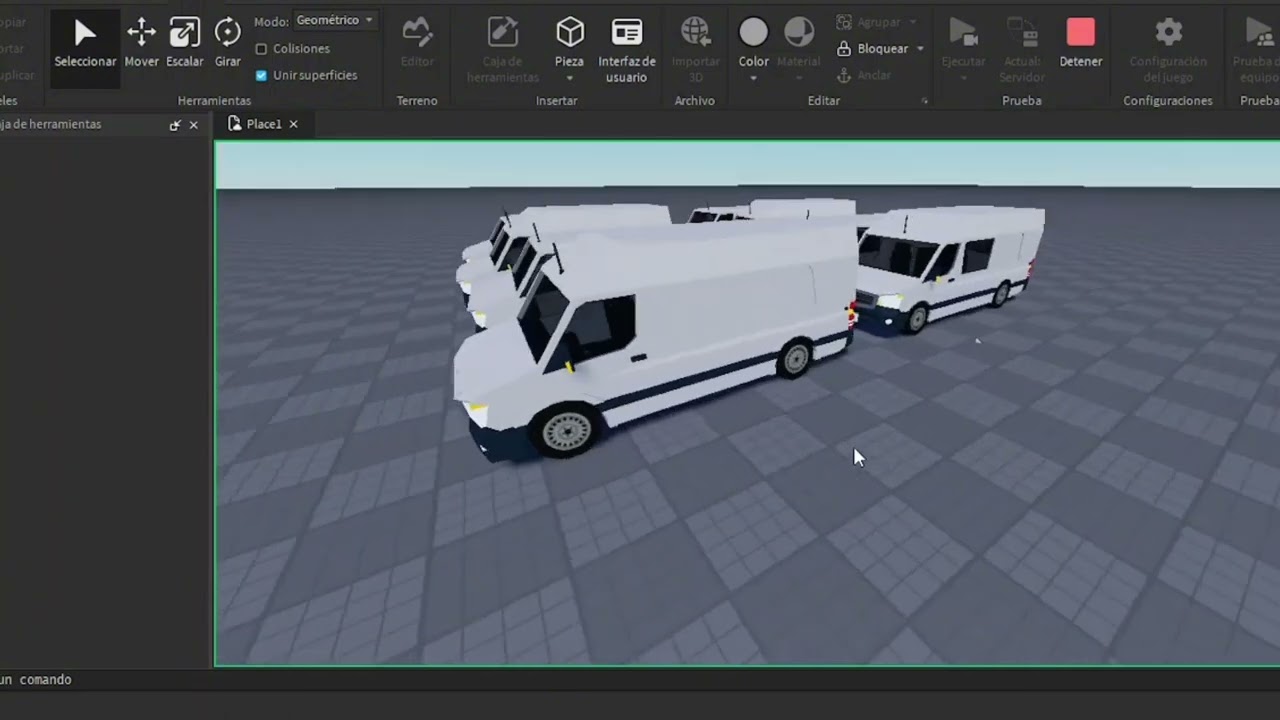Screen dimensions: 1280x720
Task: Click the command bar input
Action: pos(640,679)
